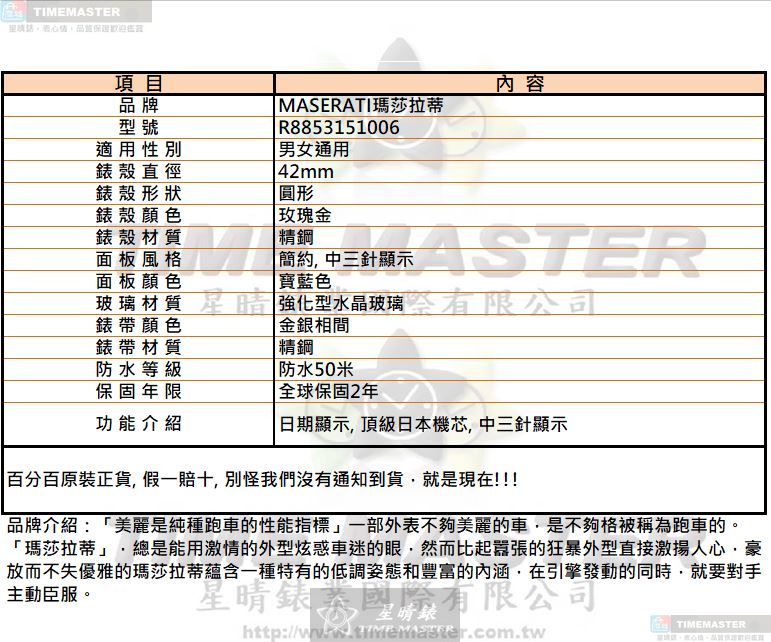771x642 pixels.
Task: Select the 錶帶材質 row label
Action: (x=139, y=347)
